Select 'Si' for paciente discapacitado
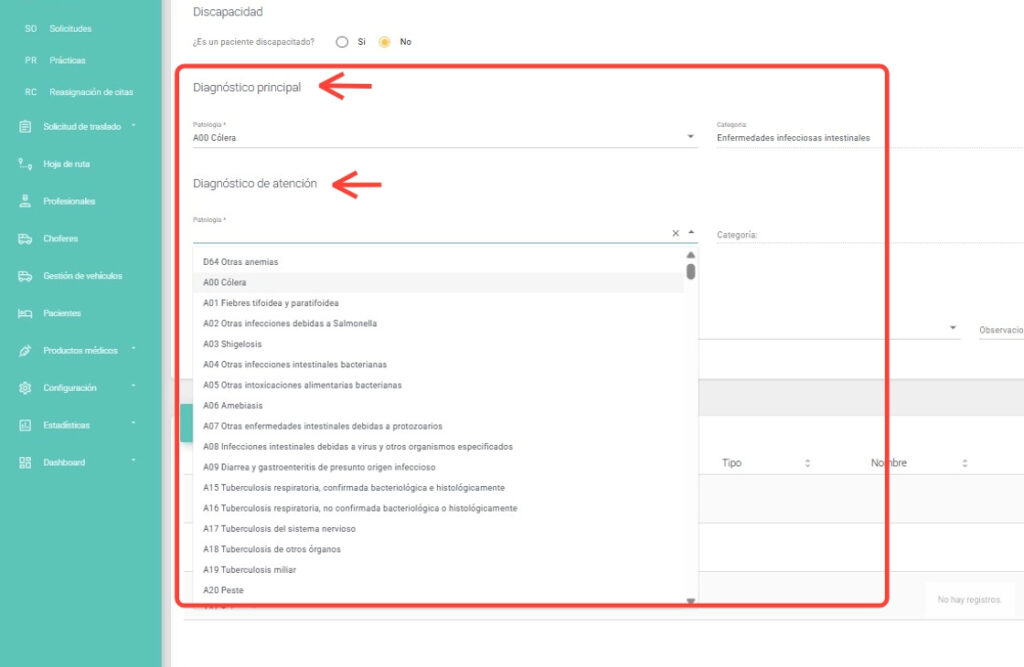 coord(342,42)
